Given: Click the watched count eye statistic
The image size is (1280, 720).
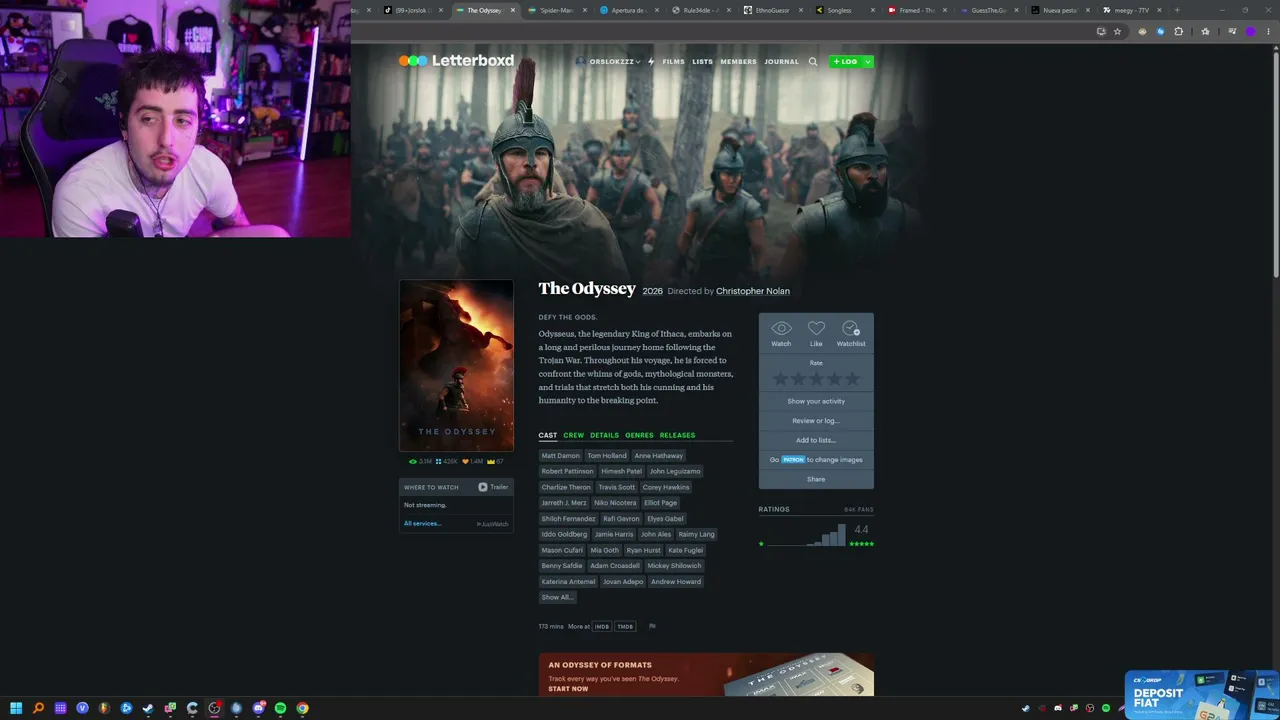Looking at the screenshot, I should (421, 462).
